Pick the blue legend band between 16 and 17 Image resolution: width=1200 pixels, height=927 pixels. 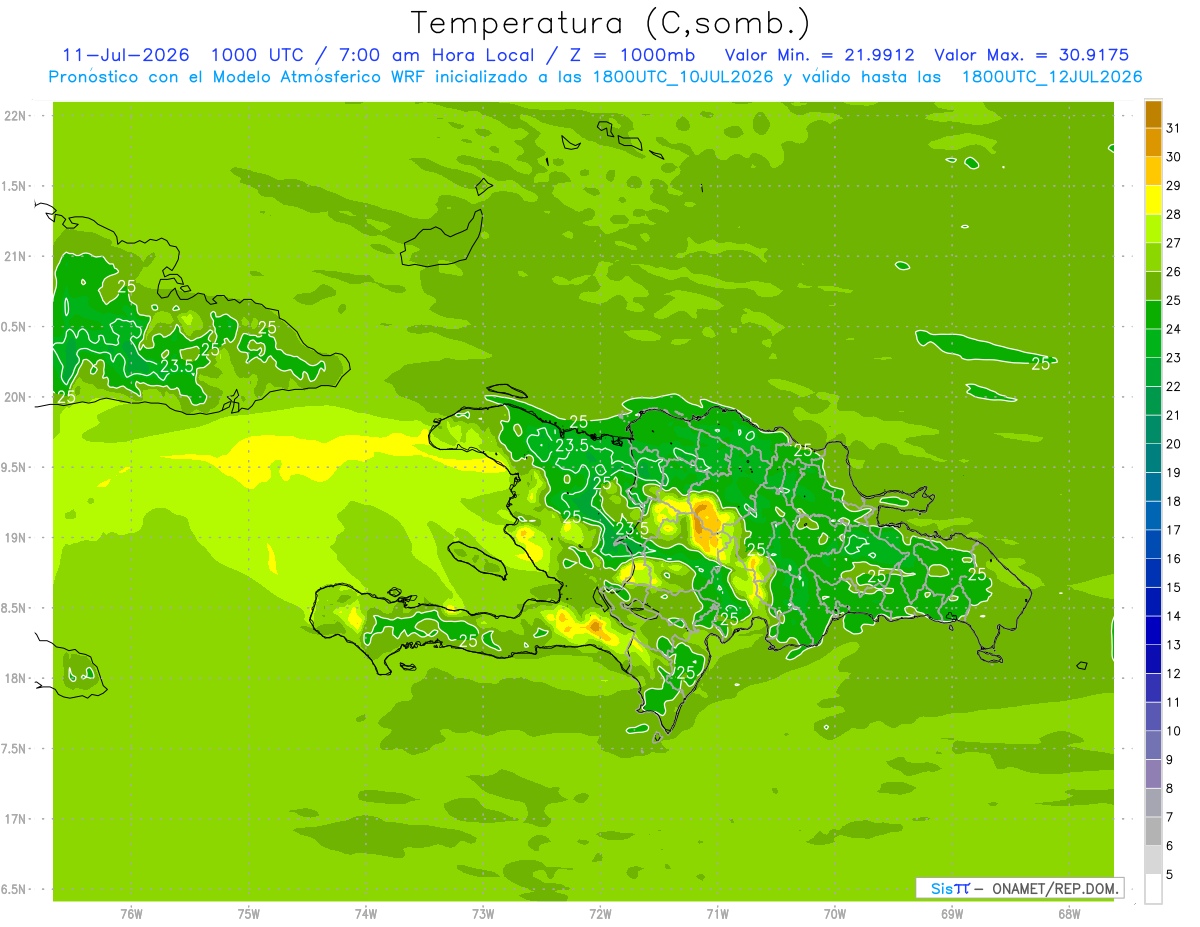(1153, 544)
